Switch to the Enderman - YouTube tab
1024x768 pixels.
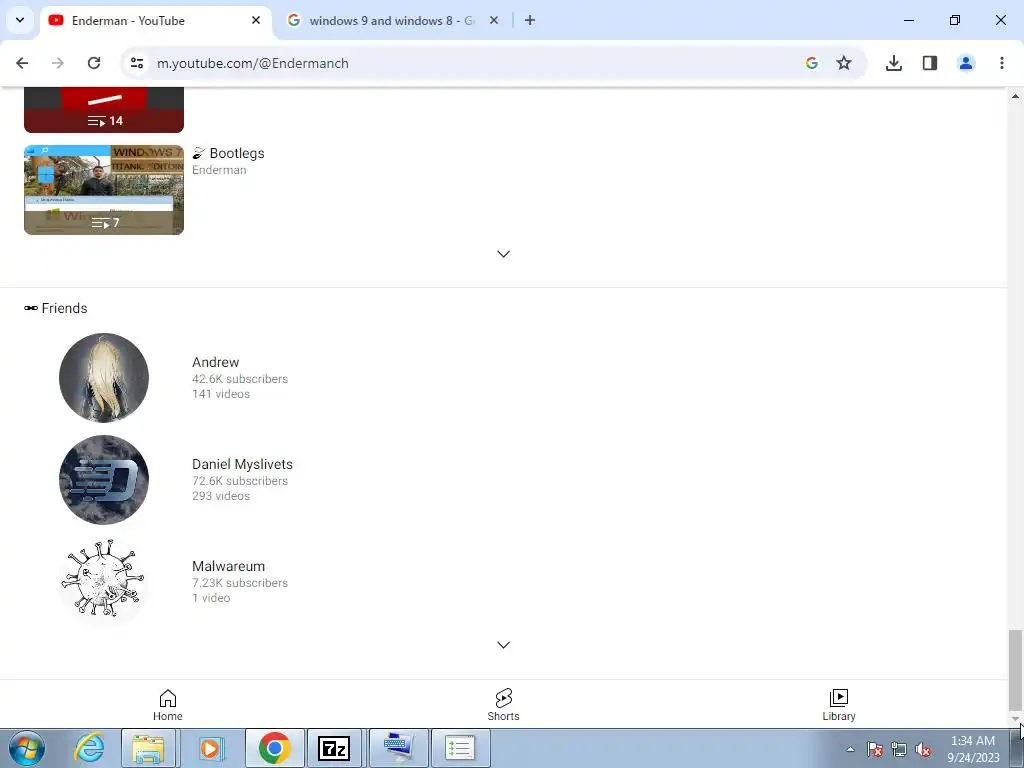tap(155, 21)
